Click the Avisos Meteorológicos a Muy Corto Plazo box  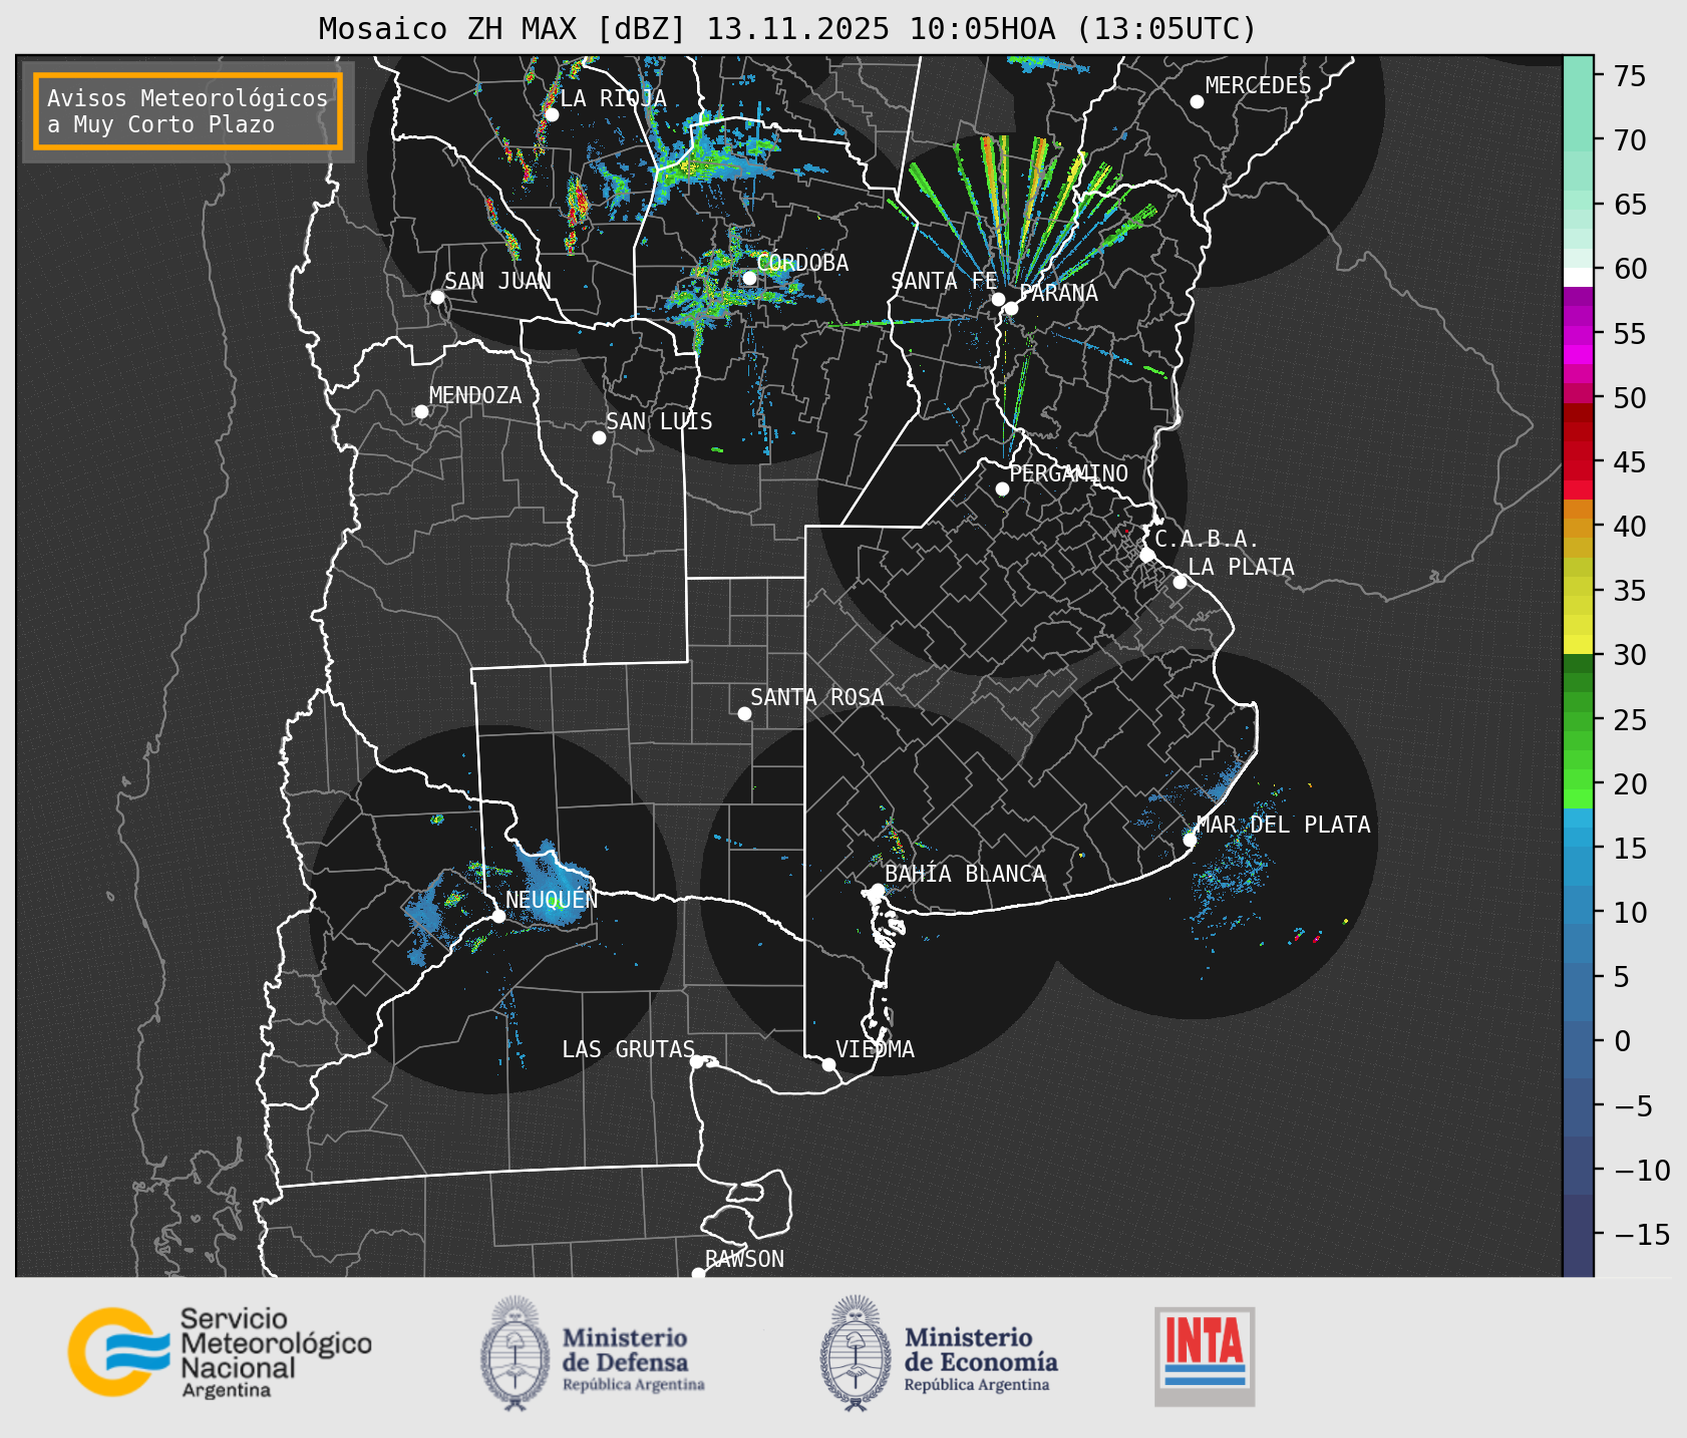coord(188,111)
